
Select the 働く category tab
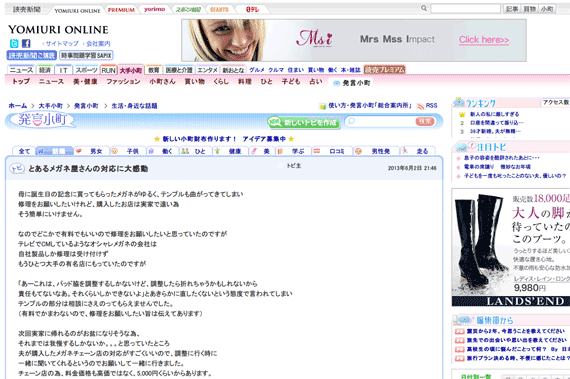click(x=163, y=151)
